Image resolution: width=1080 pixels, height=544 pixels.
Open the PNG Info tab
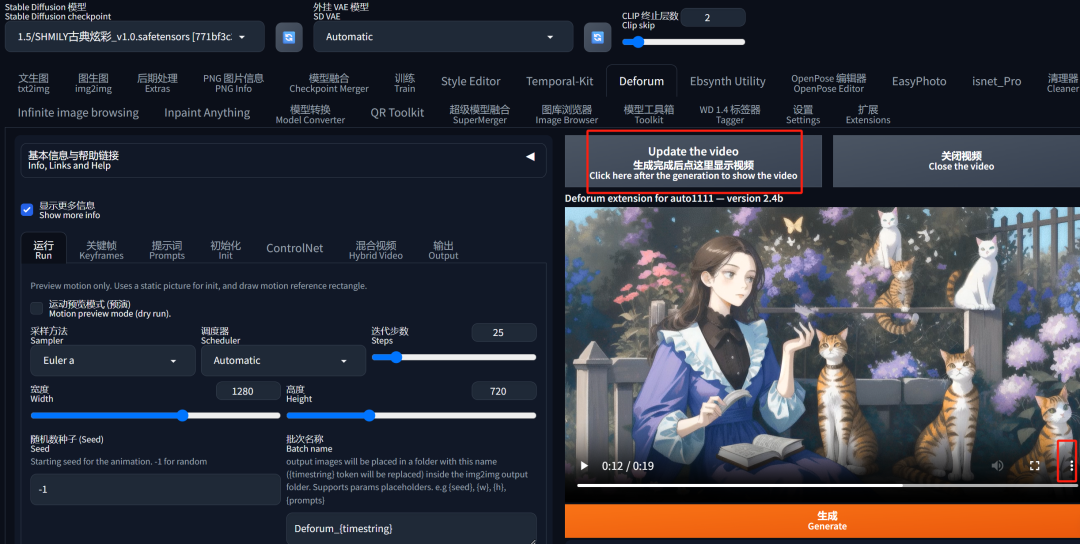coord(233,83)
